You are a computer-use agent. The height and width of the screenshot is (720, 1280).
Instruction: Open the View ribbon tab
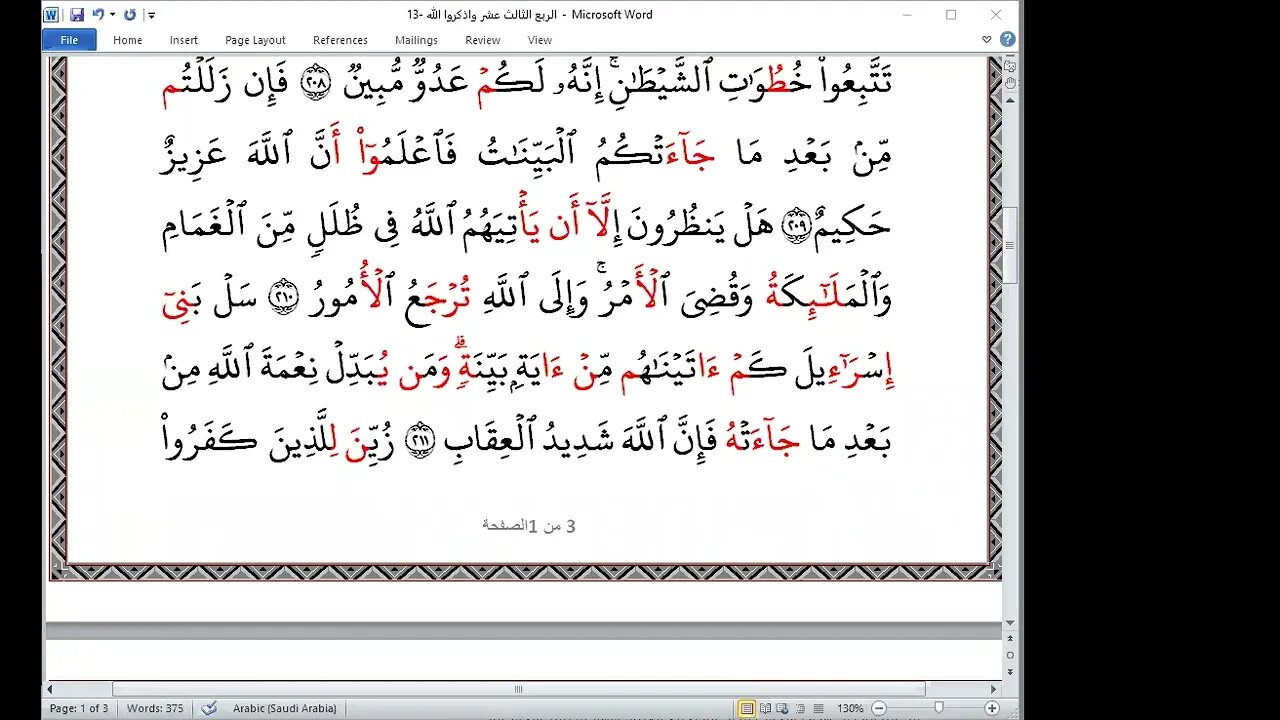(x=540, y=40)
